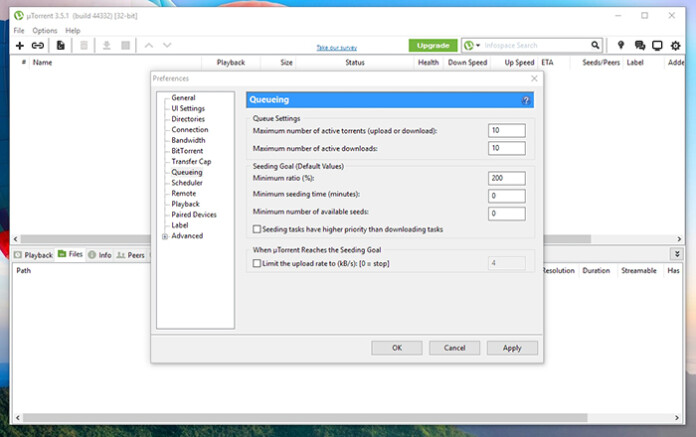This screenshot has height=437, width=696.
Task: Click Create New Torrent file icon
Action: (61, 45)
